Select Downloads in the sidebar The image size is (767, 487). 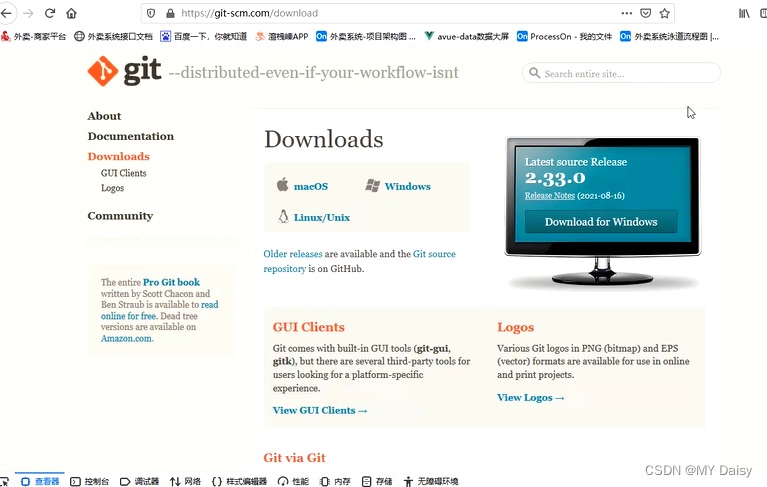click(x=118, y=156)
